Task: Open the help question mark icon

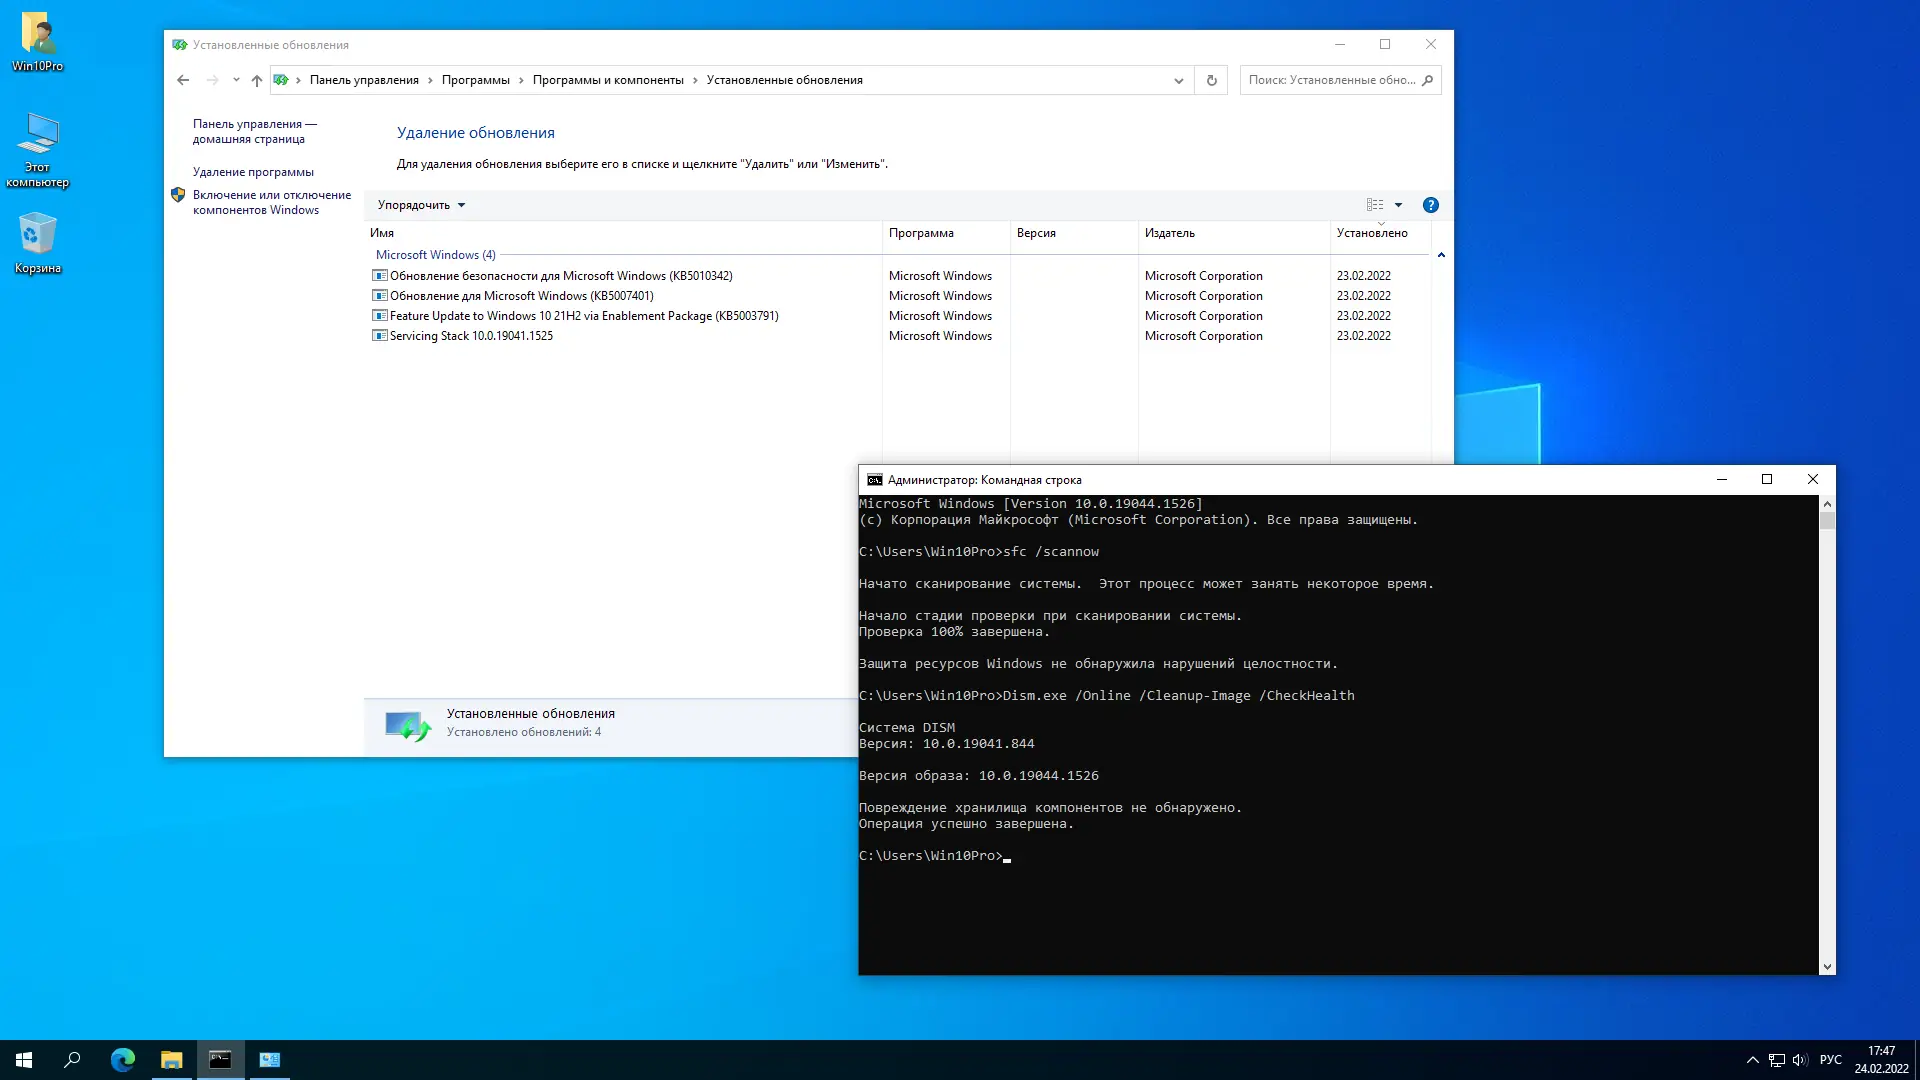Action: [x=1430, y=205]
